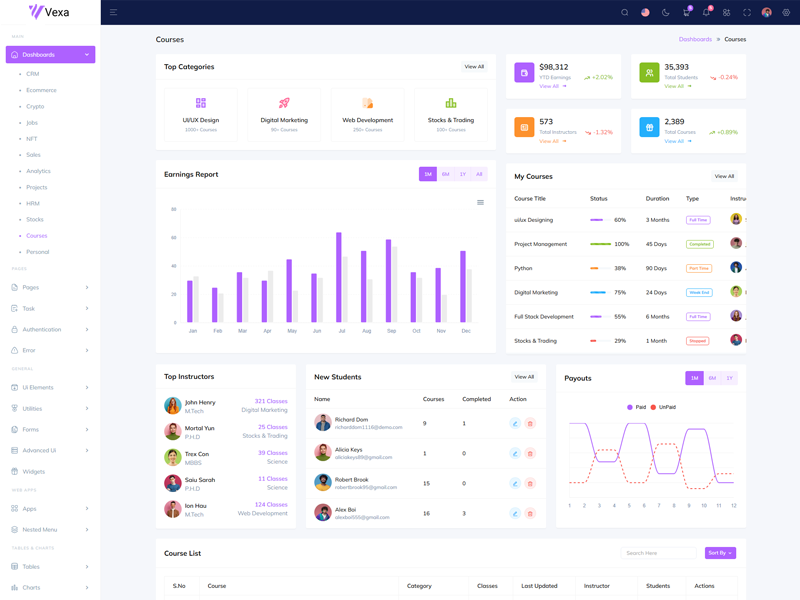Open the shopping cart icon in header

(x=686, y=12)
